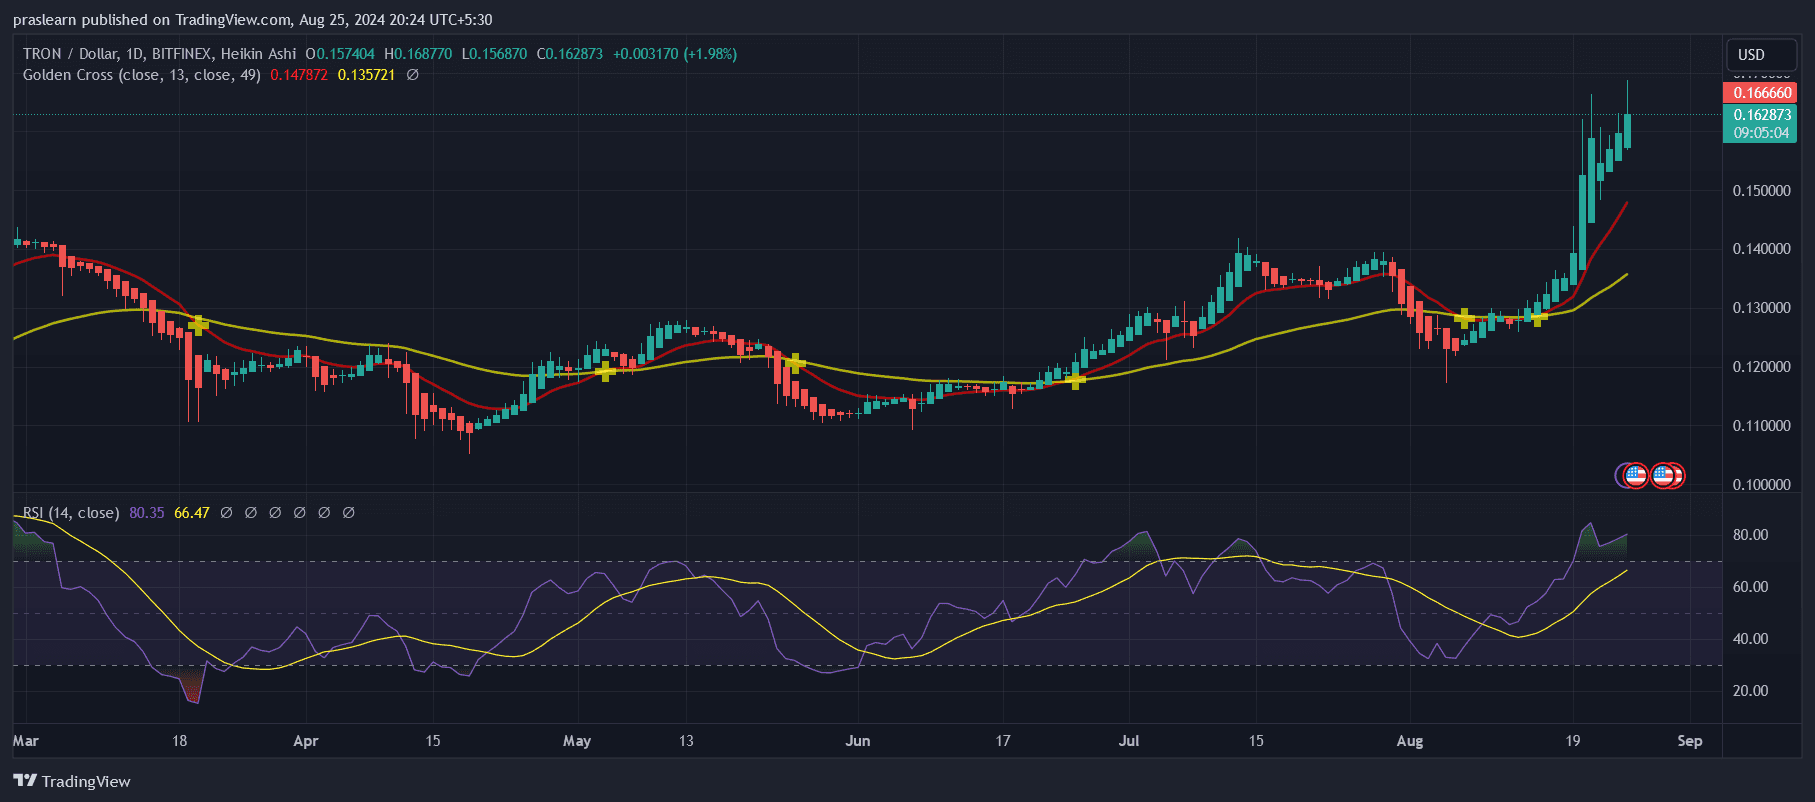
Task: Click the 80.00 RSI axis label
Action: (1750, 535)
